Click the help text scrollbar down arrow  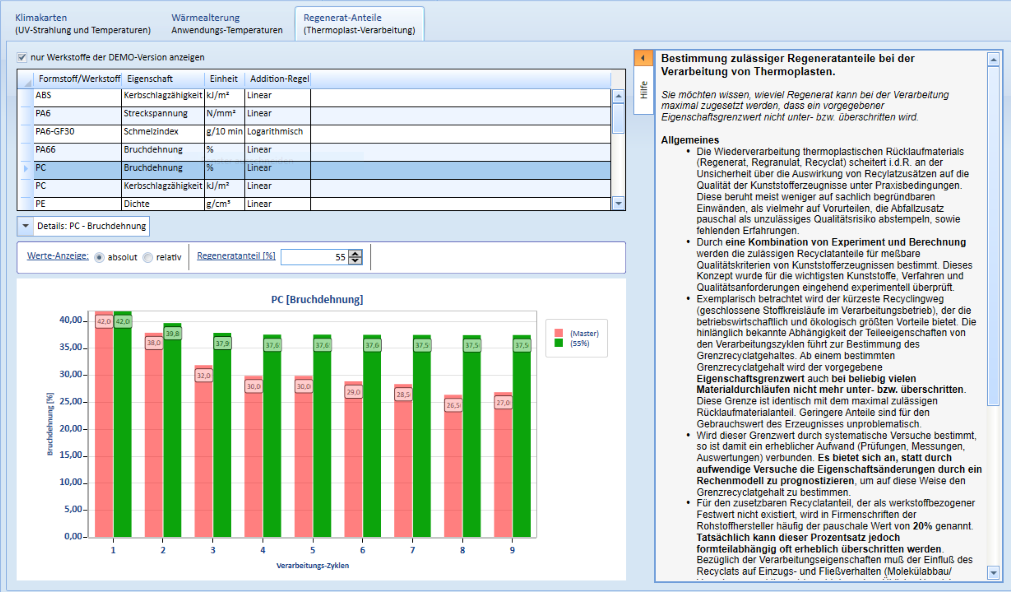(x=993, y=572)
